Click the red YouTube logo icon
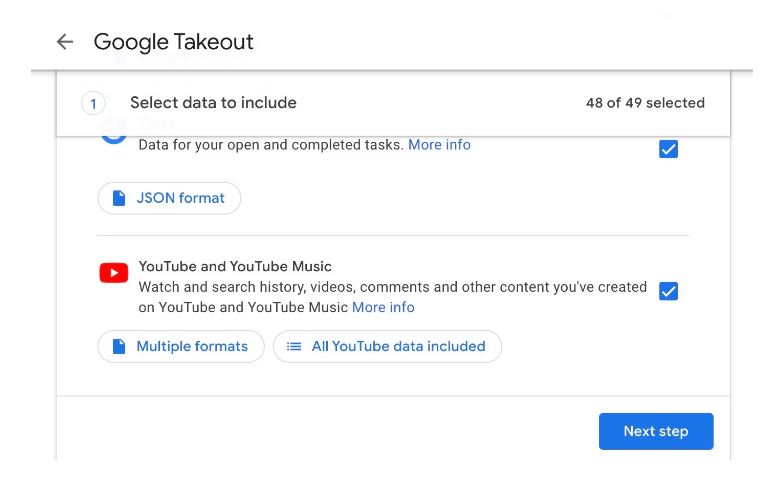The height and width of the screenshot is (481, 775). click(113, 273)
